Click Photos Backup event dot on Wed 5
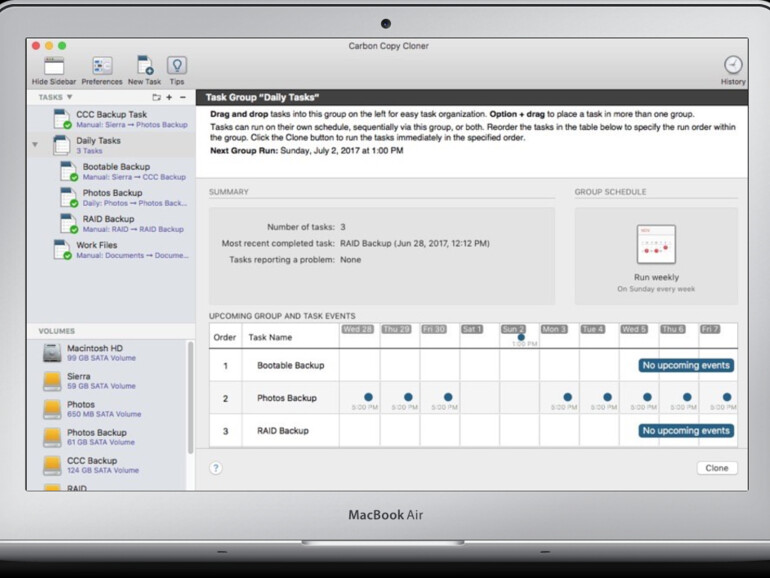The image size is (770, 578). 647,397
